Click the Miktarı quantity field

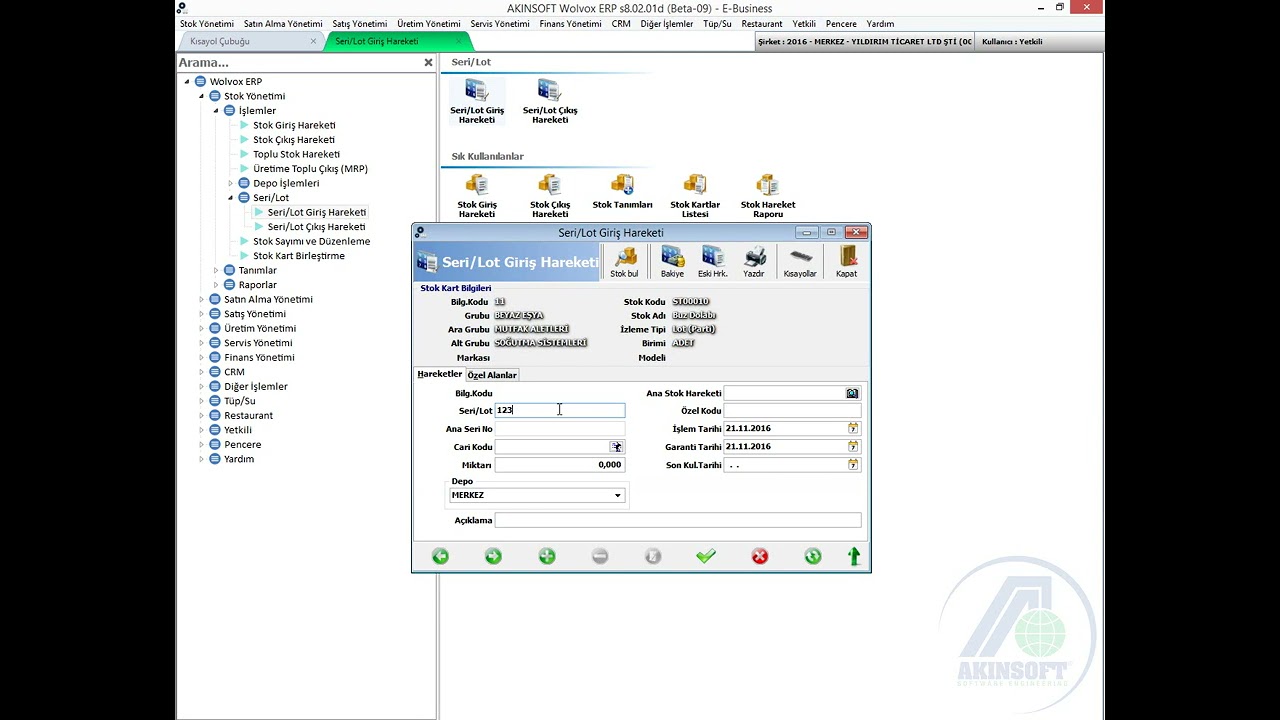[560, 465]
